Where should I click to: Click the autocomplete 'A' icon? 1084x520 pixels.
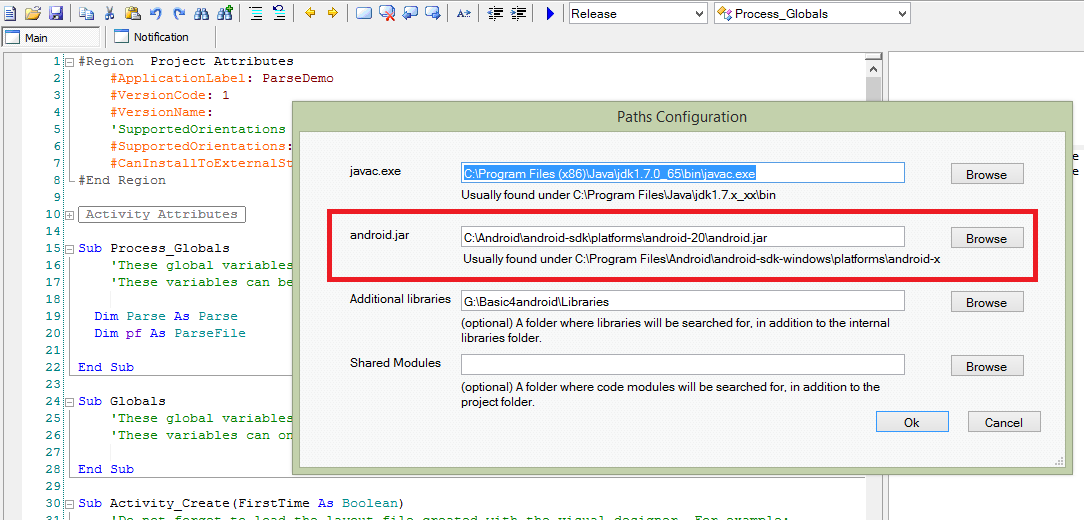[x=464, y=13]
